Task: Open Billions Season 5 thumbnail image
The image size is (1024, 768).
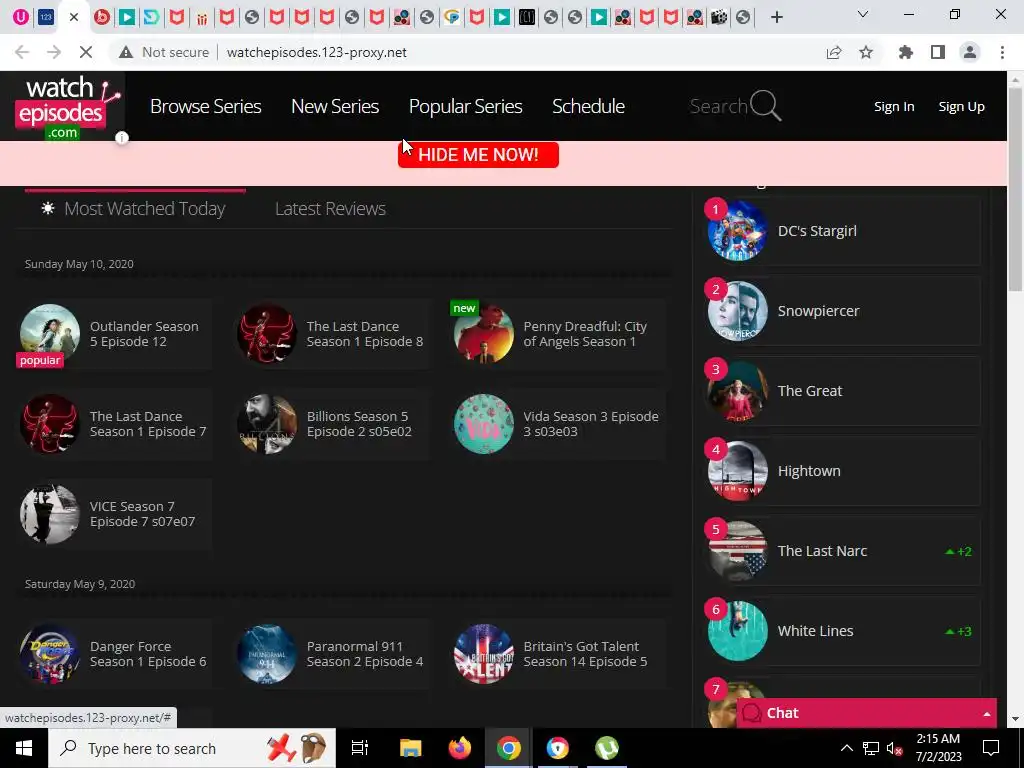Action: tap(266, 424)
